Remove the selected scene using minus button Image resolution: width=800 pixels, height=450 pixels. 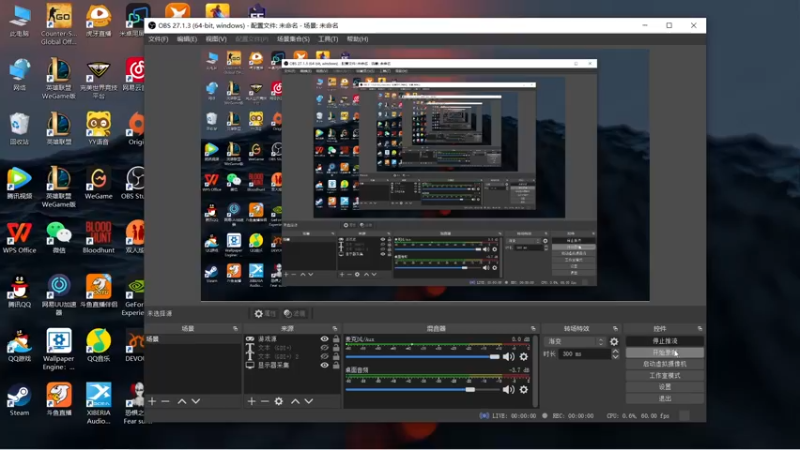pos(165,402)
